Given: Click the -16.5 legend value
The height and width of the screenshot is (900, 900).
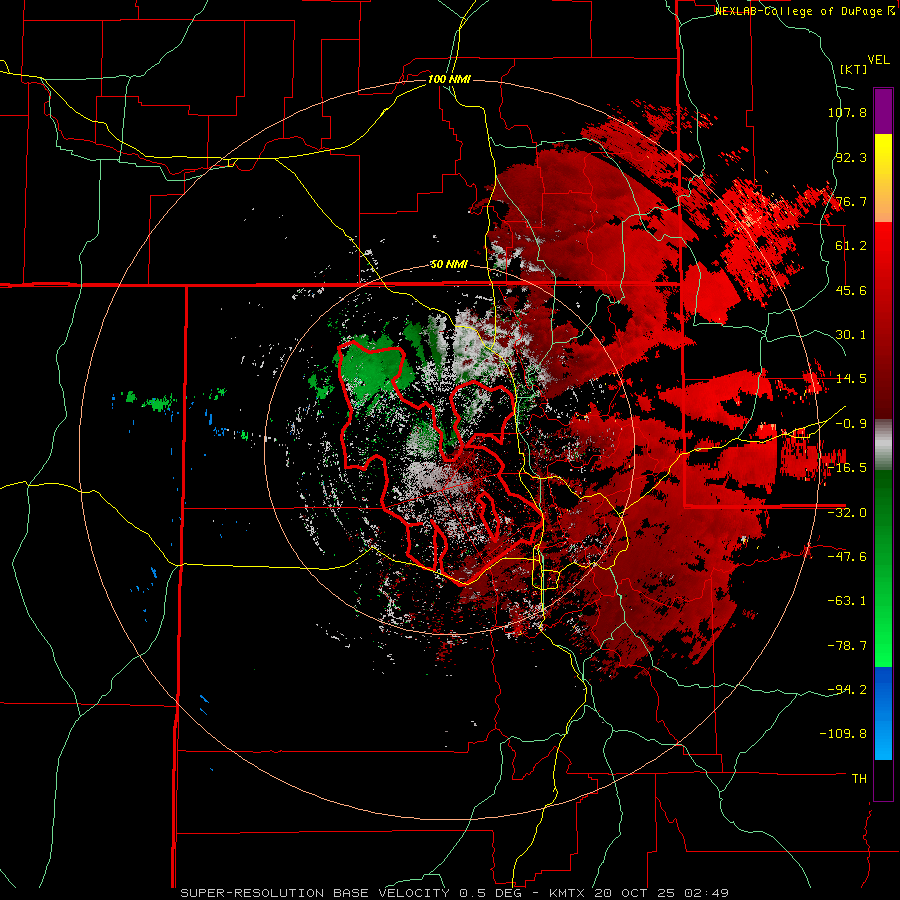Looking at the screenshot, I should pyautogui.click(x=847, y=468).
